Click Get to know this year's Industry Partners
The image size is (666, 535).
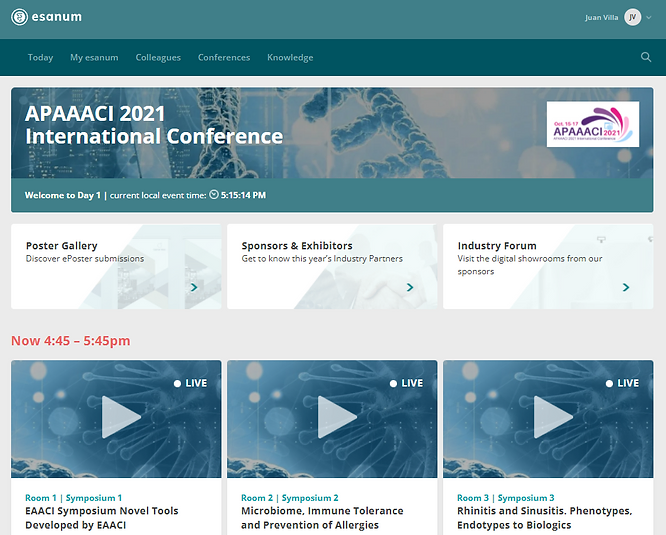tap(322, 259)
